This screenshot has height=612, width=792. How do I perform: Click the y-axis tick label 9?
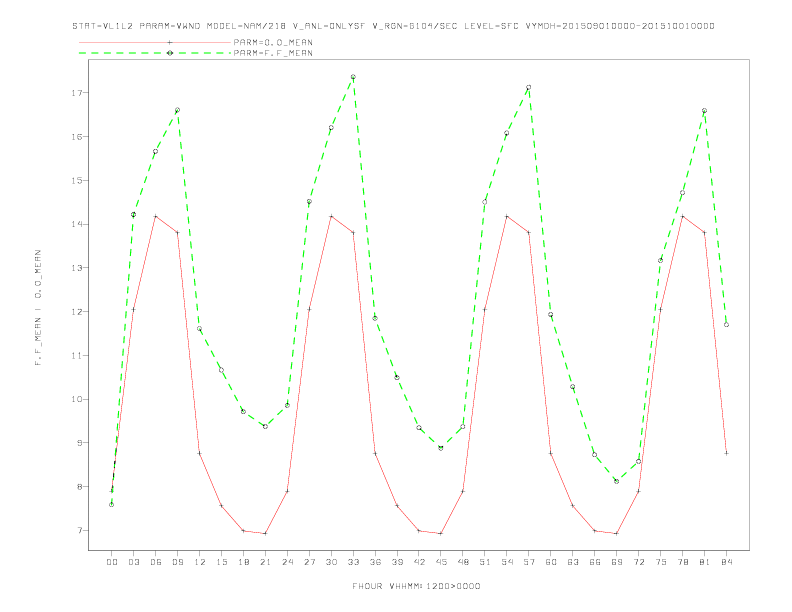click(x=80, y=443)
